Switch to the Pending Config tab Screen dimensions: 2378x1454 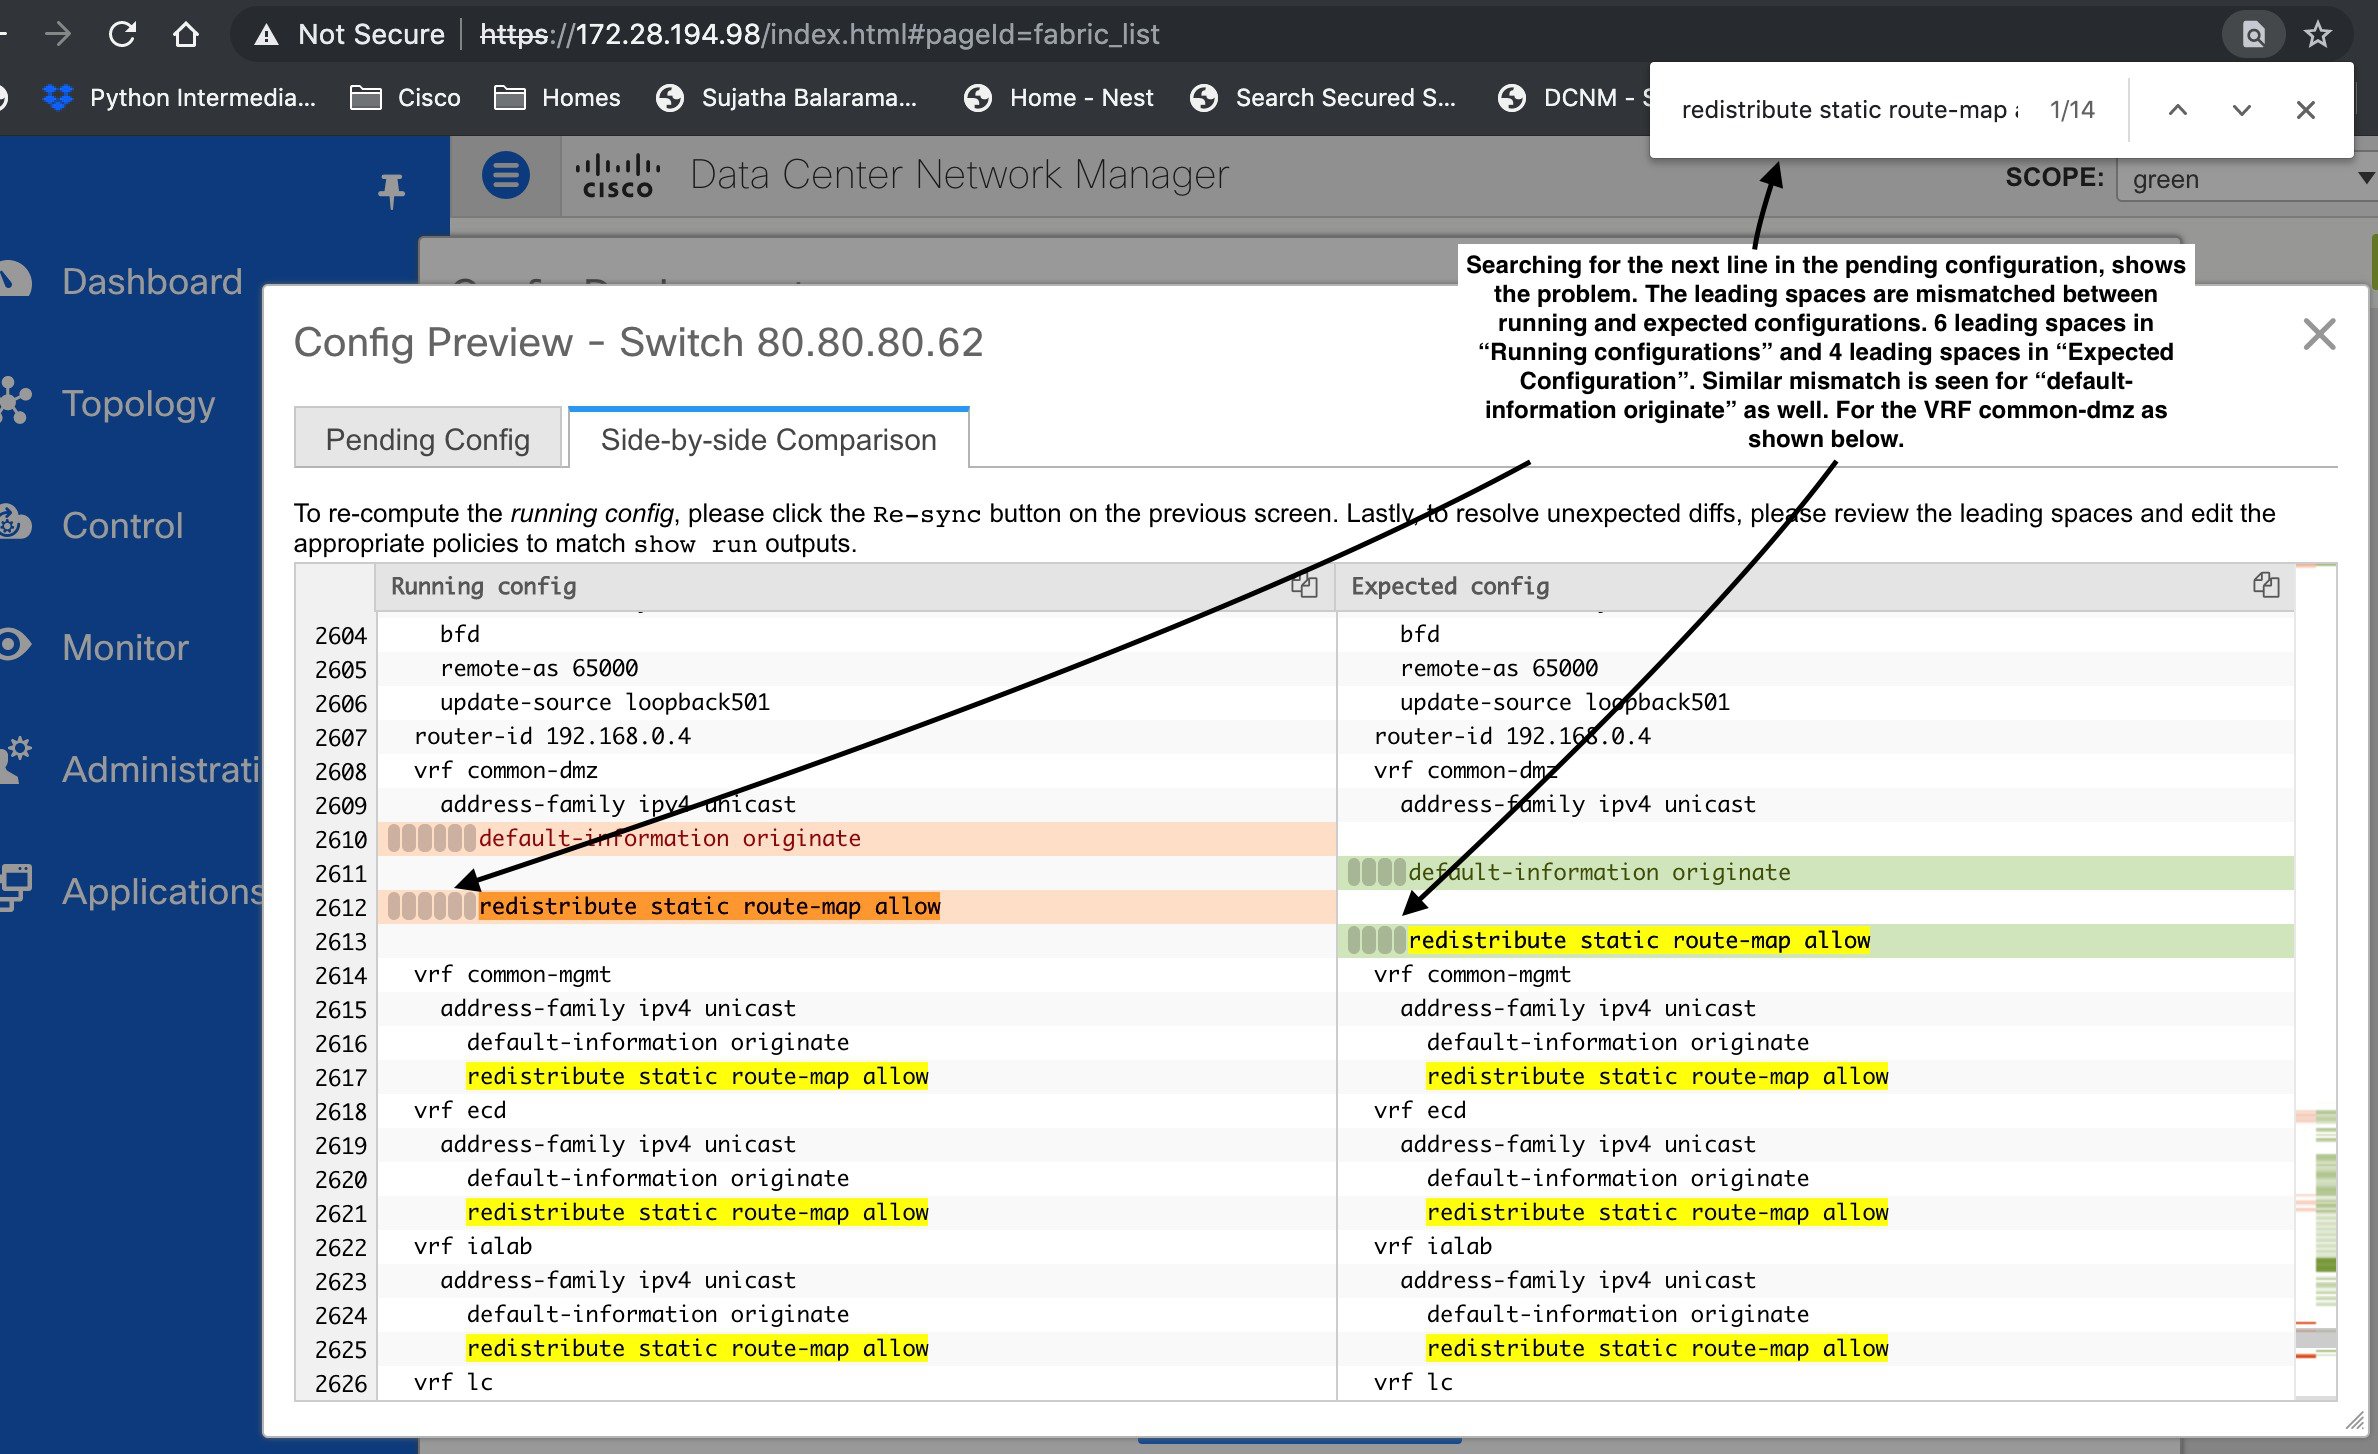pyautogui.click(x=428, y=438)
